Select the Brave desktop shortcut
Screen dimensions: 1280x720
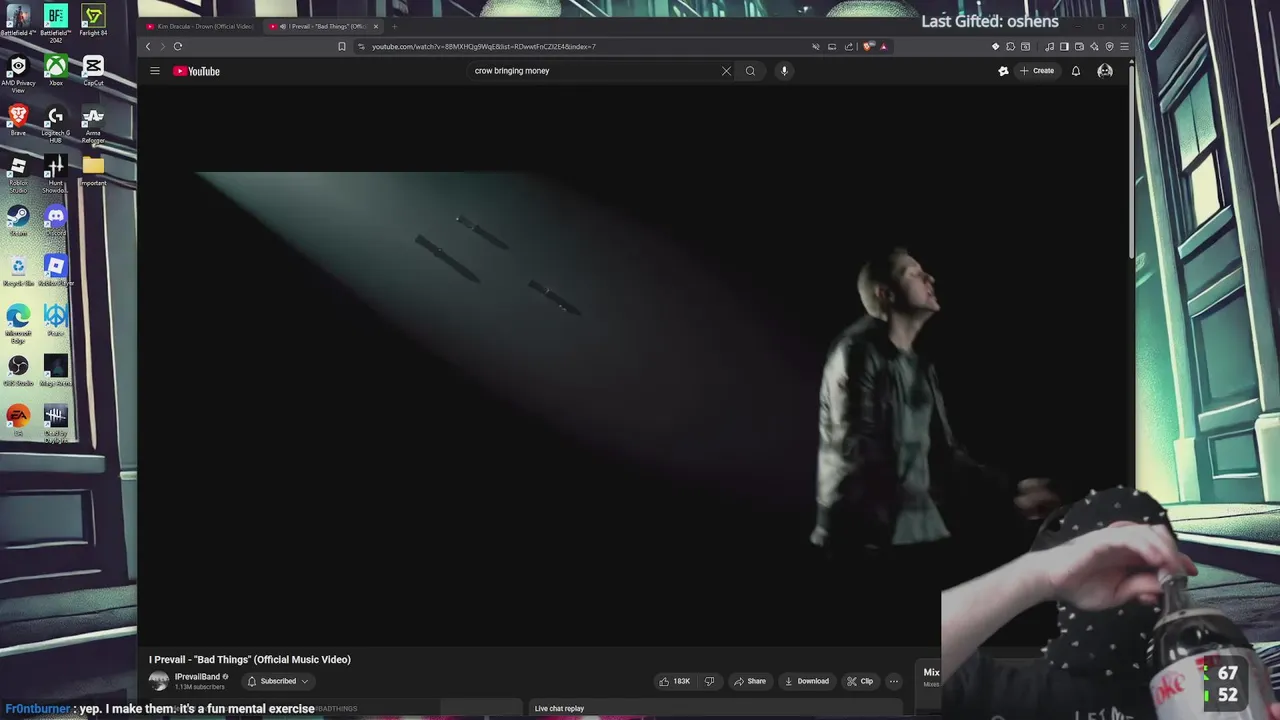click(x=18, y=121)
